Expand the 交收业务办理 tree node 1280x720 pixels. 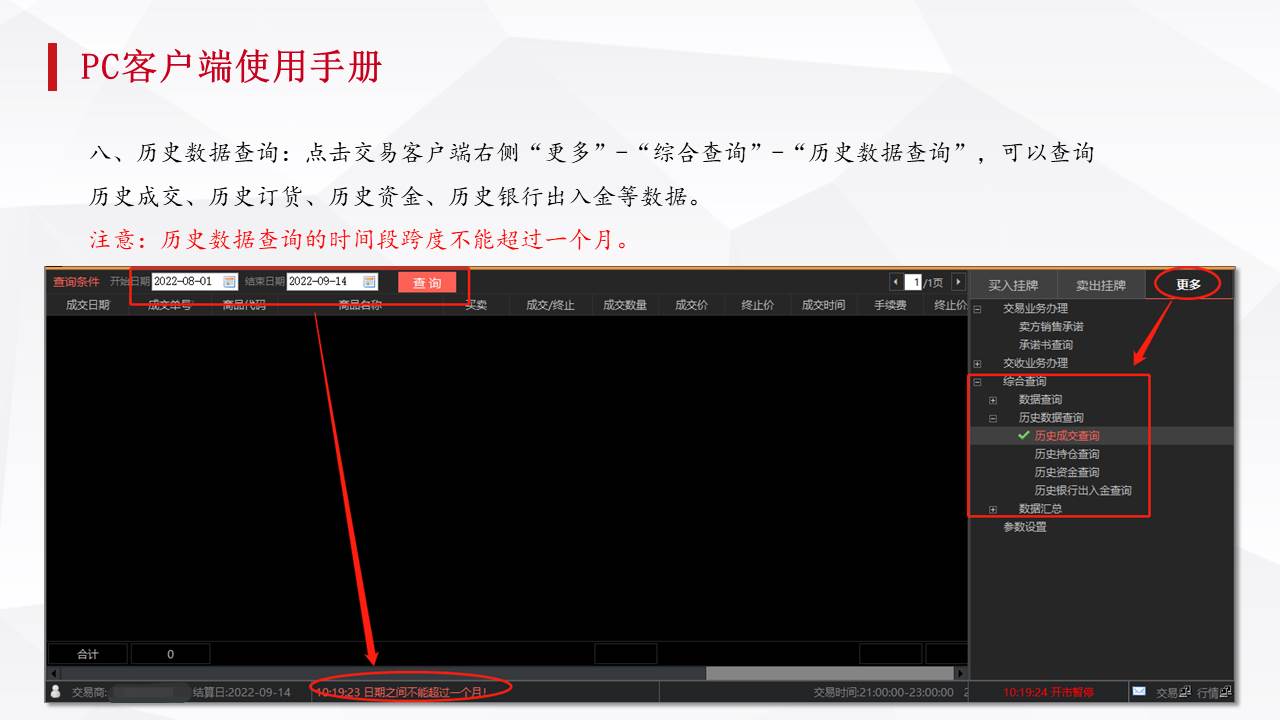point(977,363)
